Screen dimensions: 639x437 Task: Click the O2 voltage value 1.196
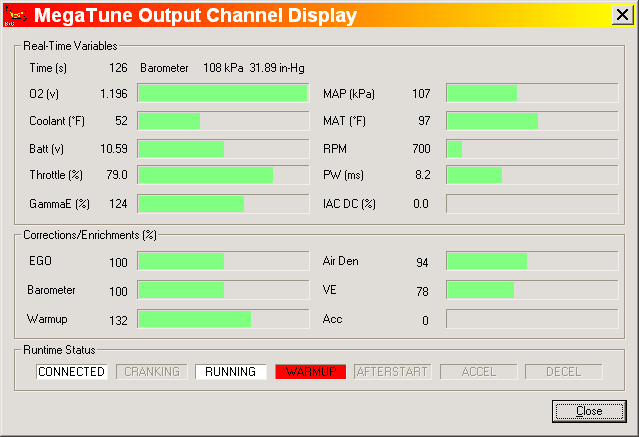(114, 94)
